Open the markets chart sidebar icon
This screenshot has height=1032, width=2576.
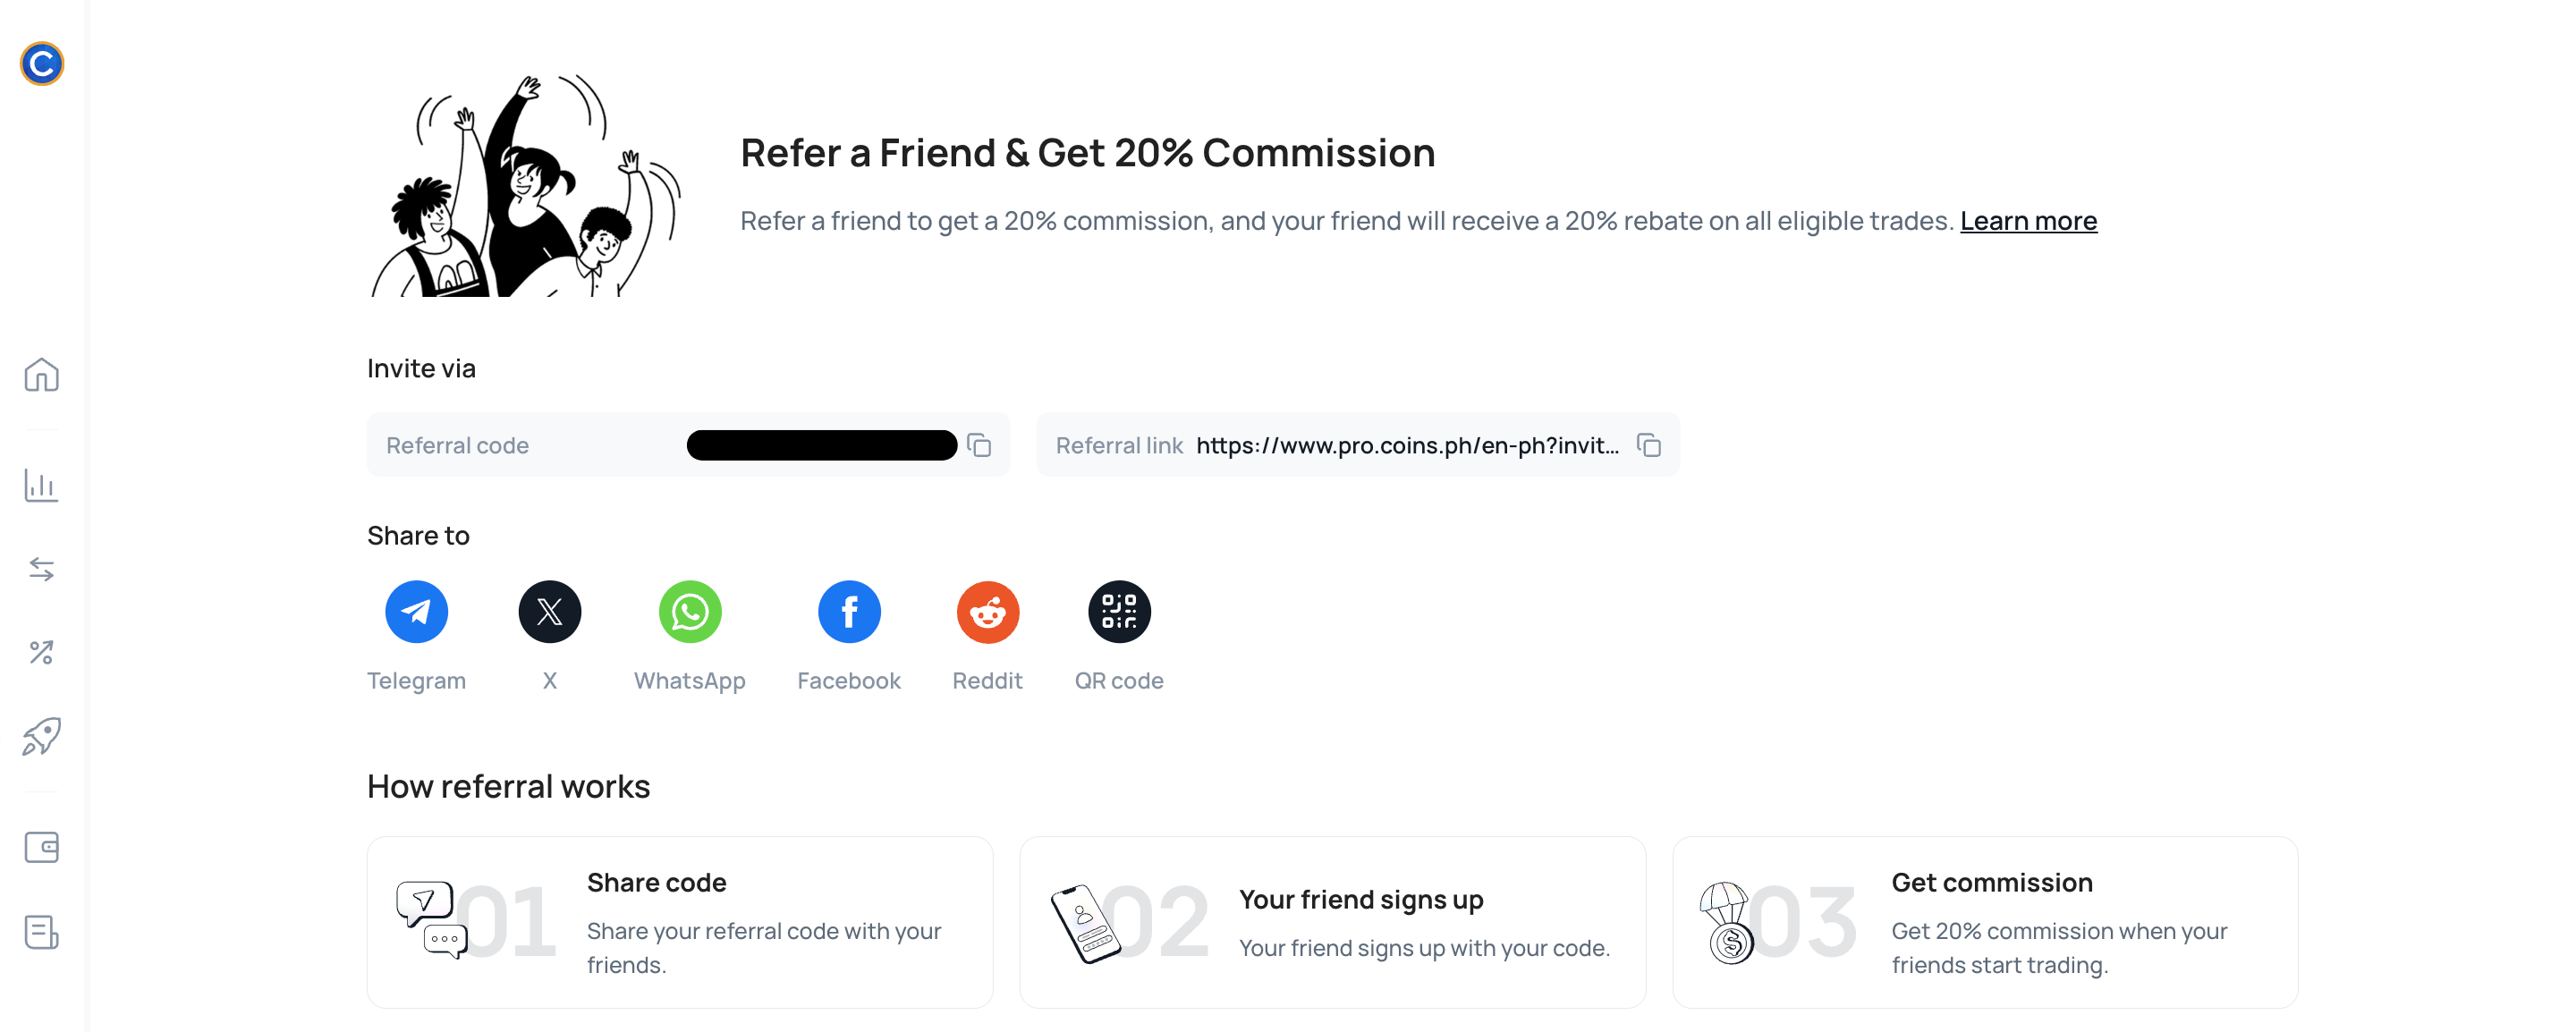(42, 486)
